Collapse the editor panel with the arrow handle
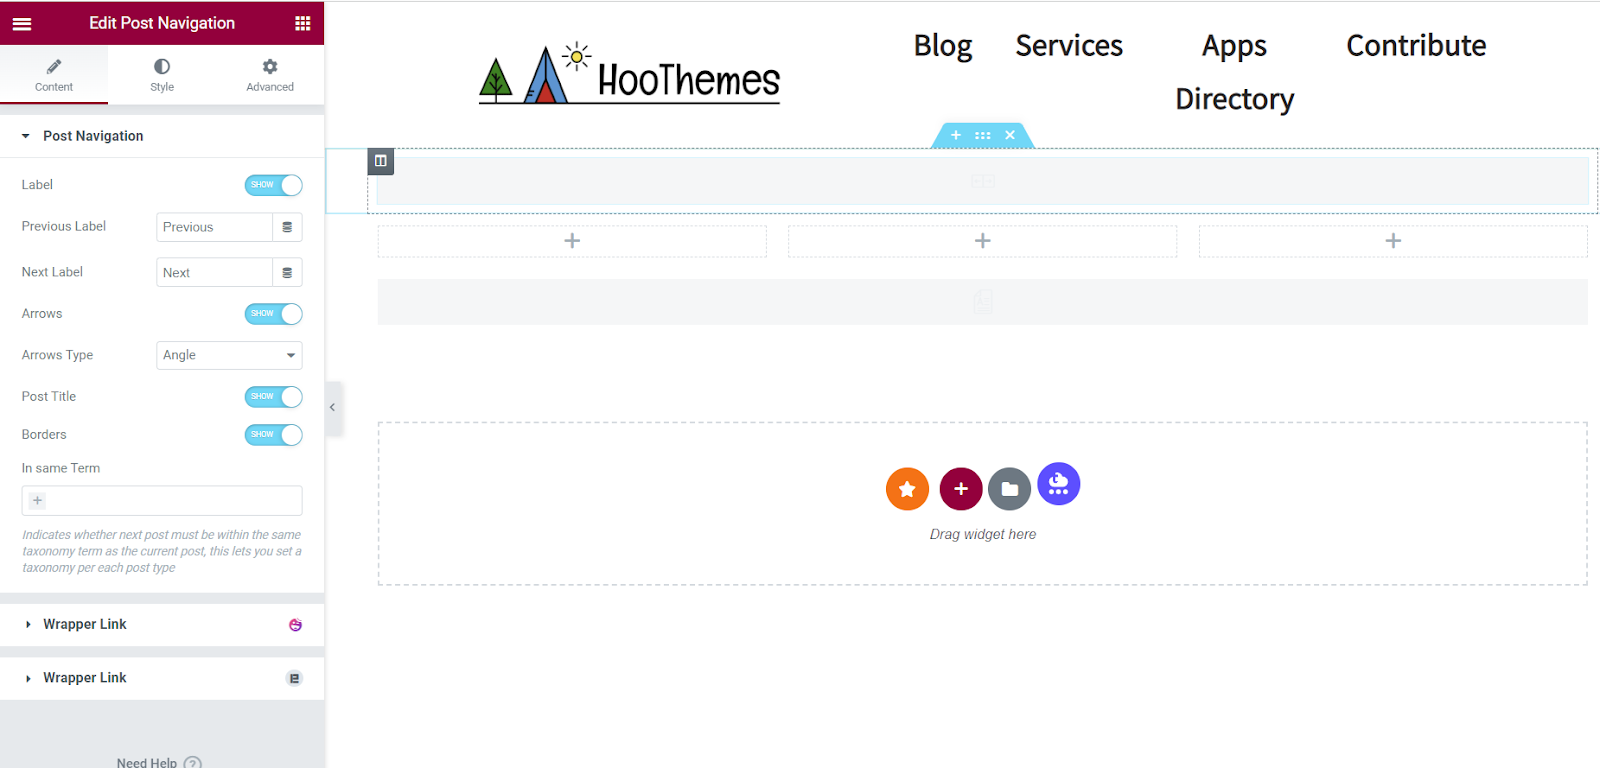Image resolution: width=1600 pixels, height=768 pixels. coord(333,408)
